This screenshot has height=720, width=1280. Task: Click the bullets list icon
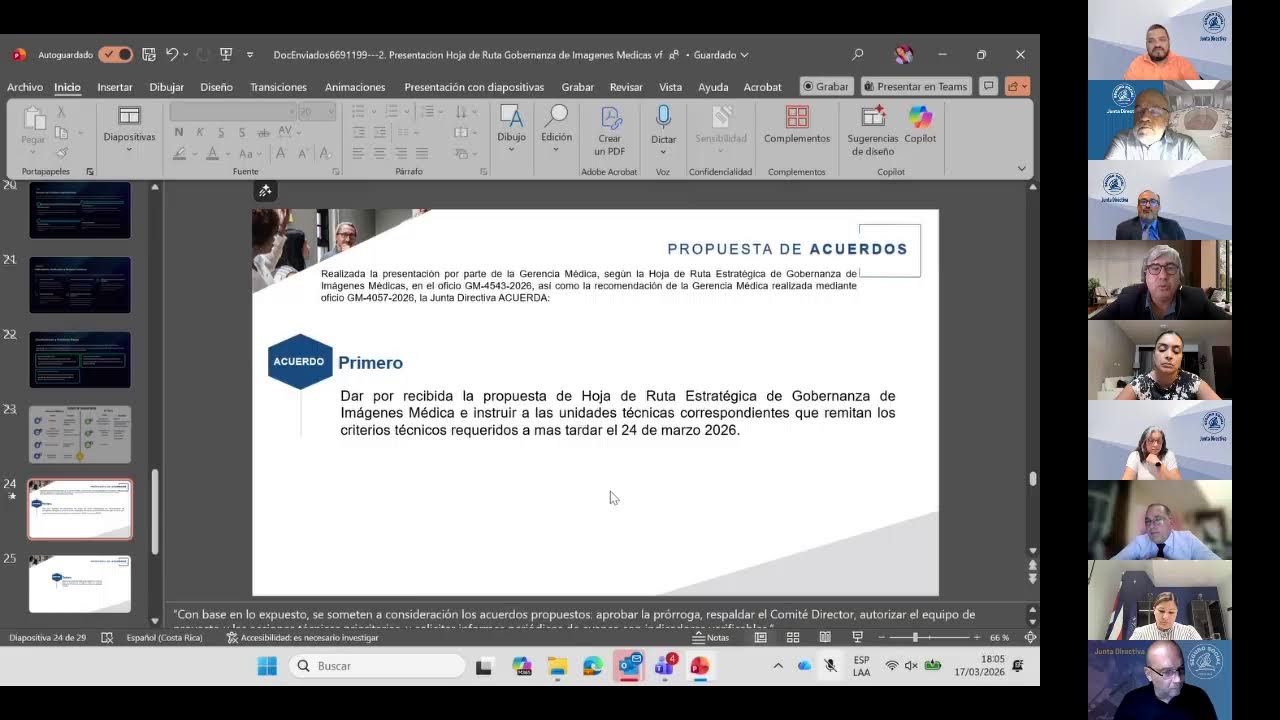point(358,112)
